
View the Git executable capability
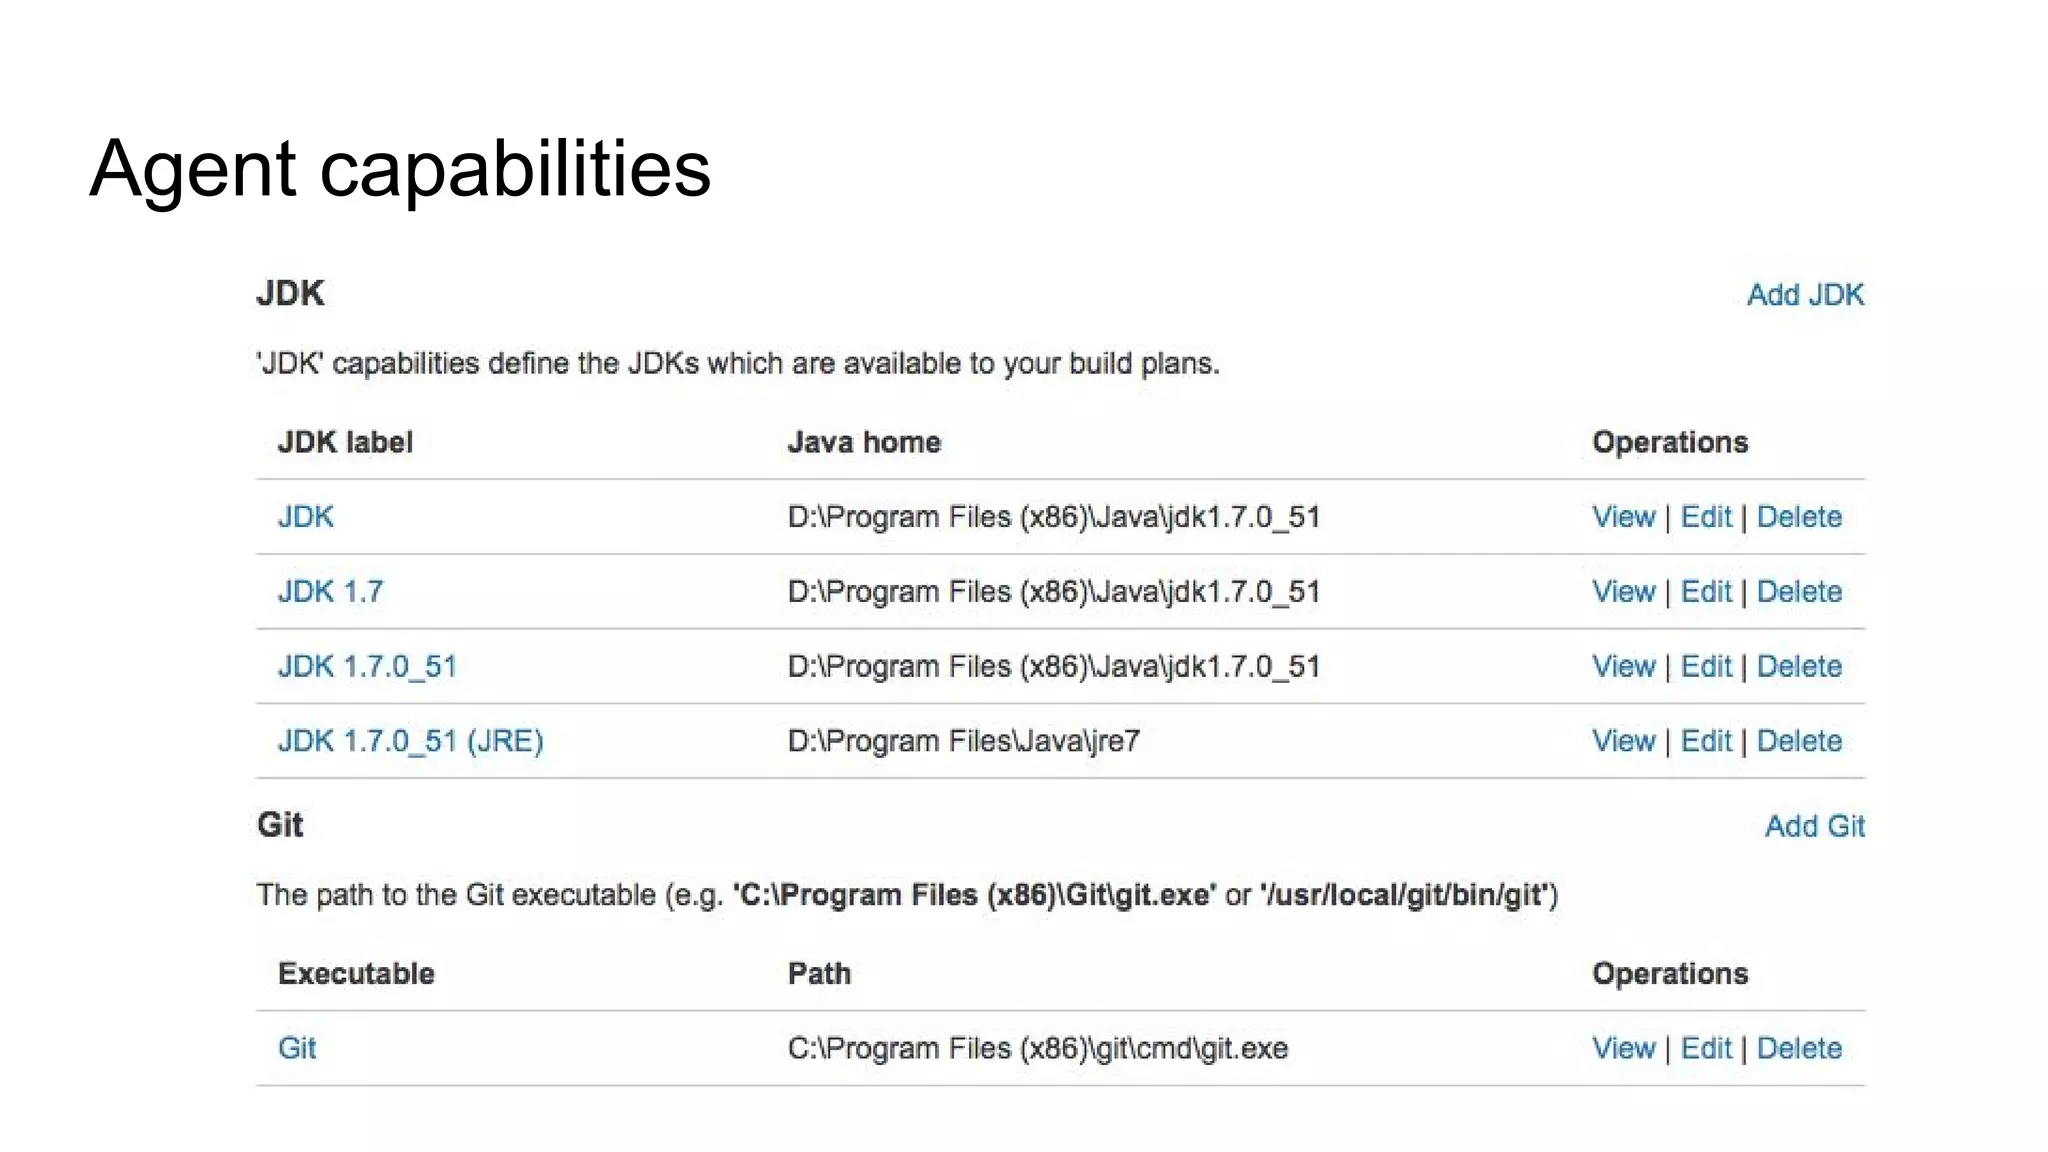click(x=1623, y=1048)
